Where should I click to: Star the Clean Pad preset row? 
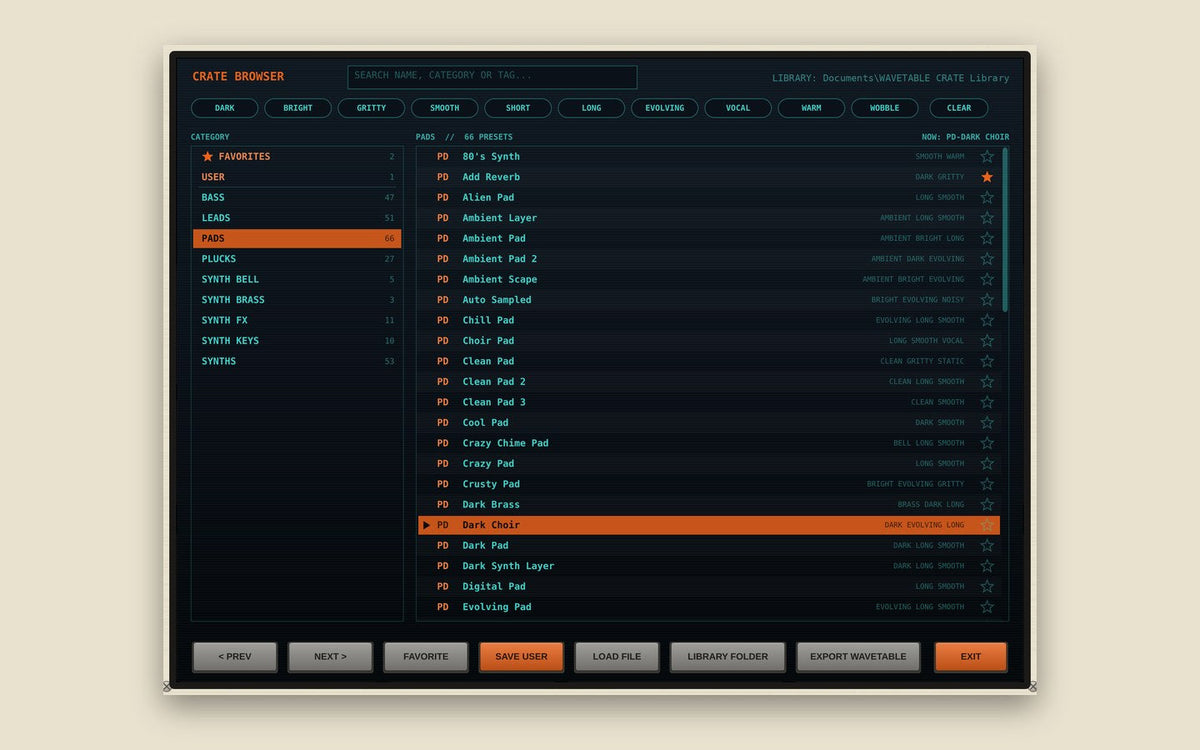tap(987, 362)
